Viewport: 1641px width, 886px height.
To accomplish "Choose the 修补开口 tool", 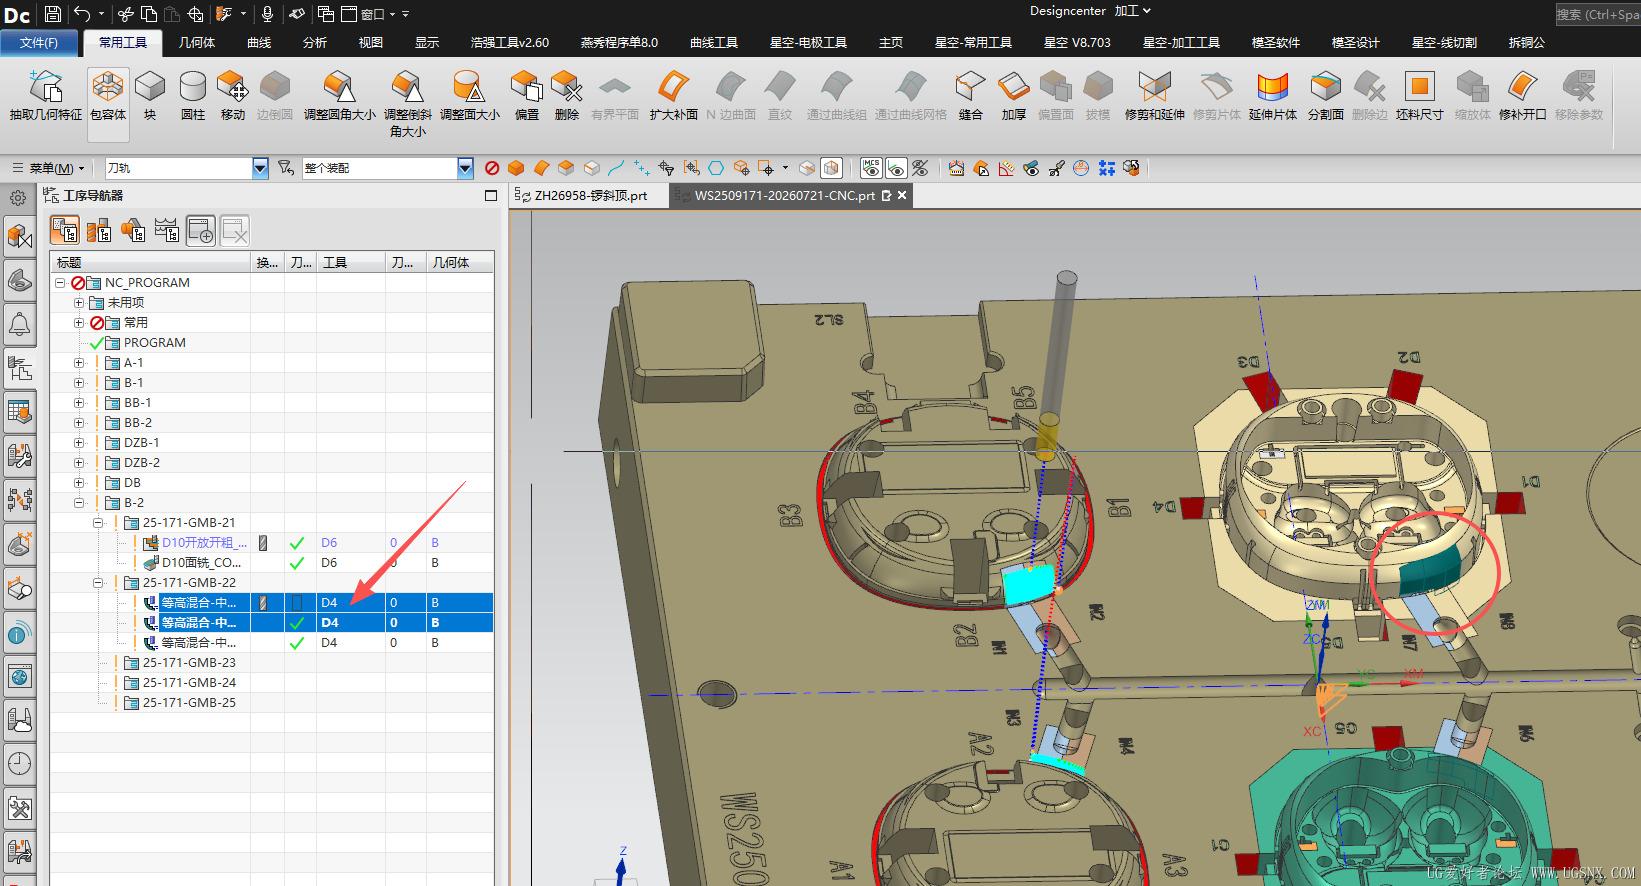I will pyautogui.click(x=1523, y=96).
